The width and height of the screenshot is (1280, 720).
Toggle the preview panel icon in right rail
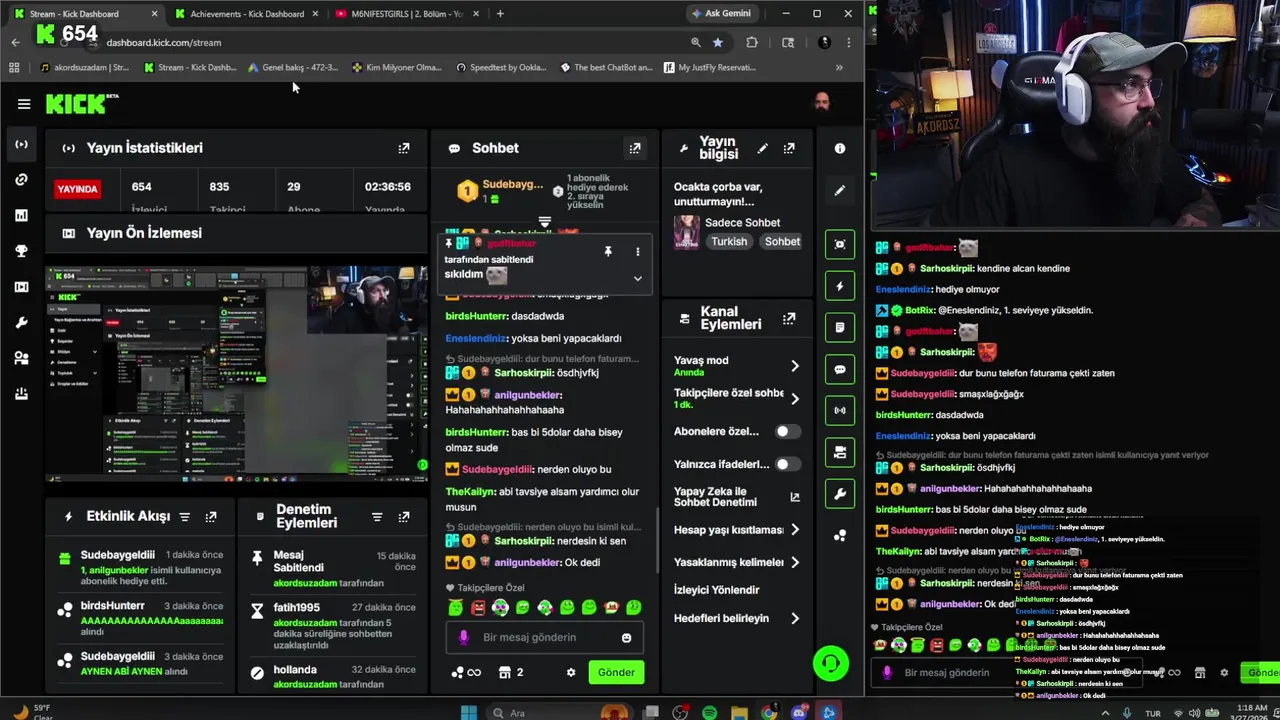click(x=840, y=244)
